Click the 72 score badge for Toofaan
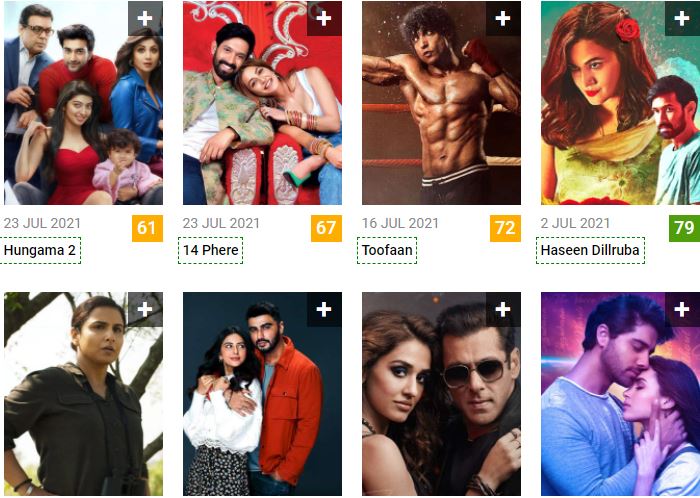 pyautogui.click(x=505, y=228)
